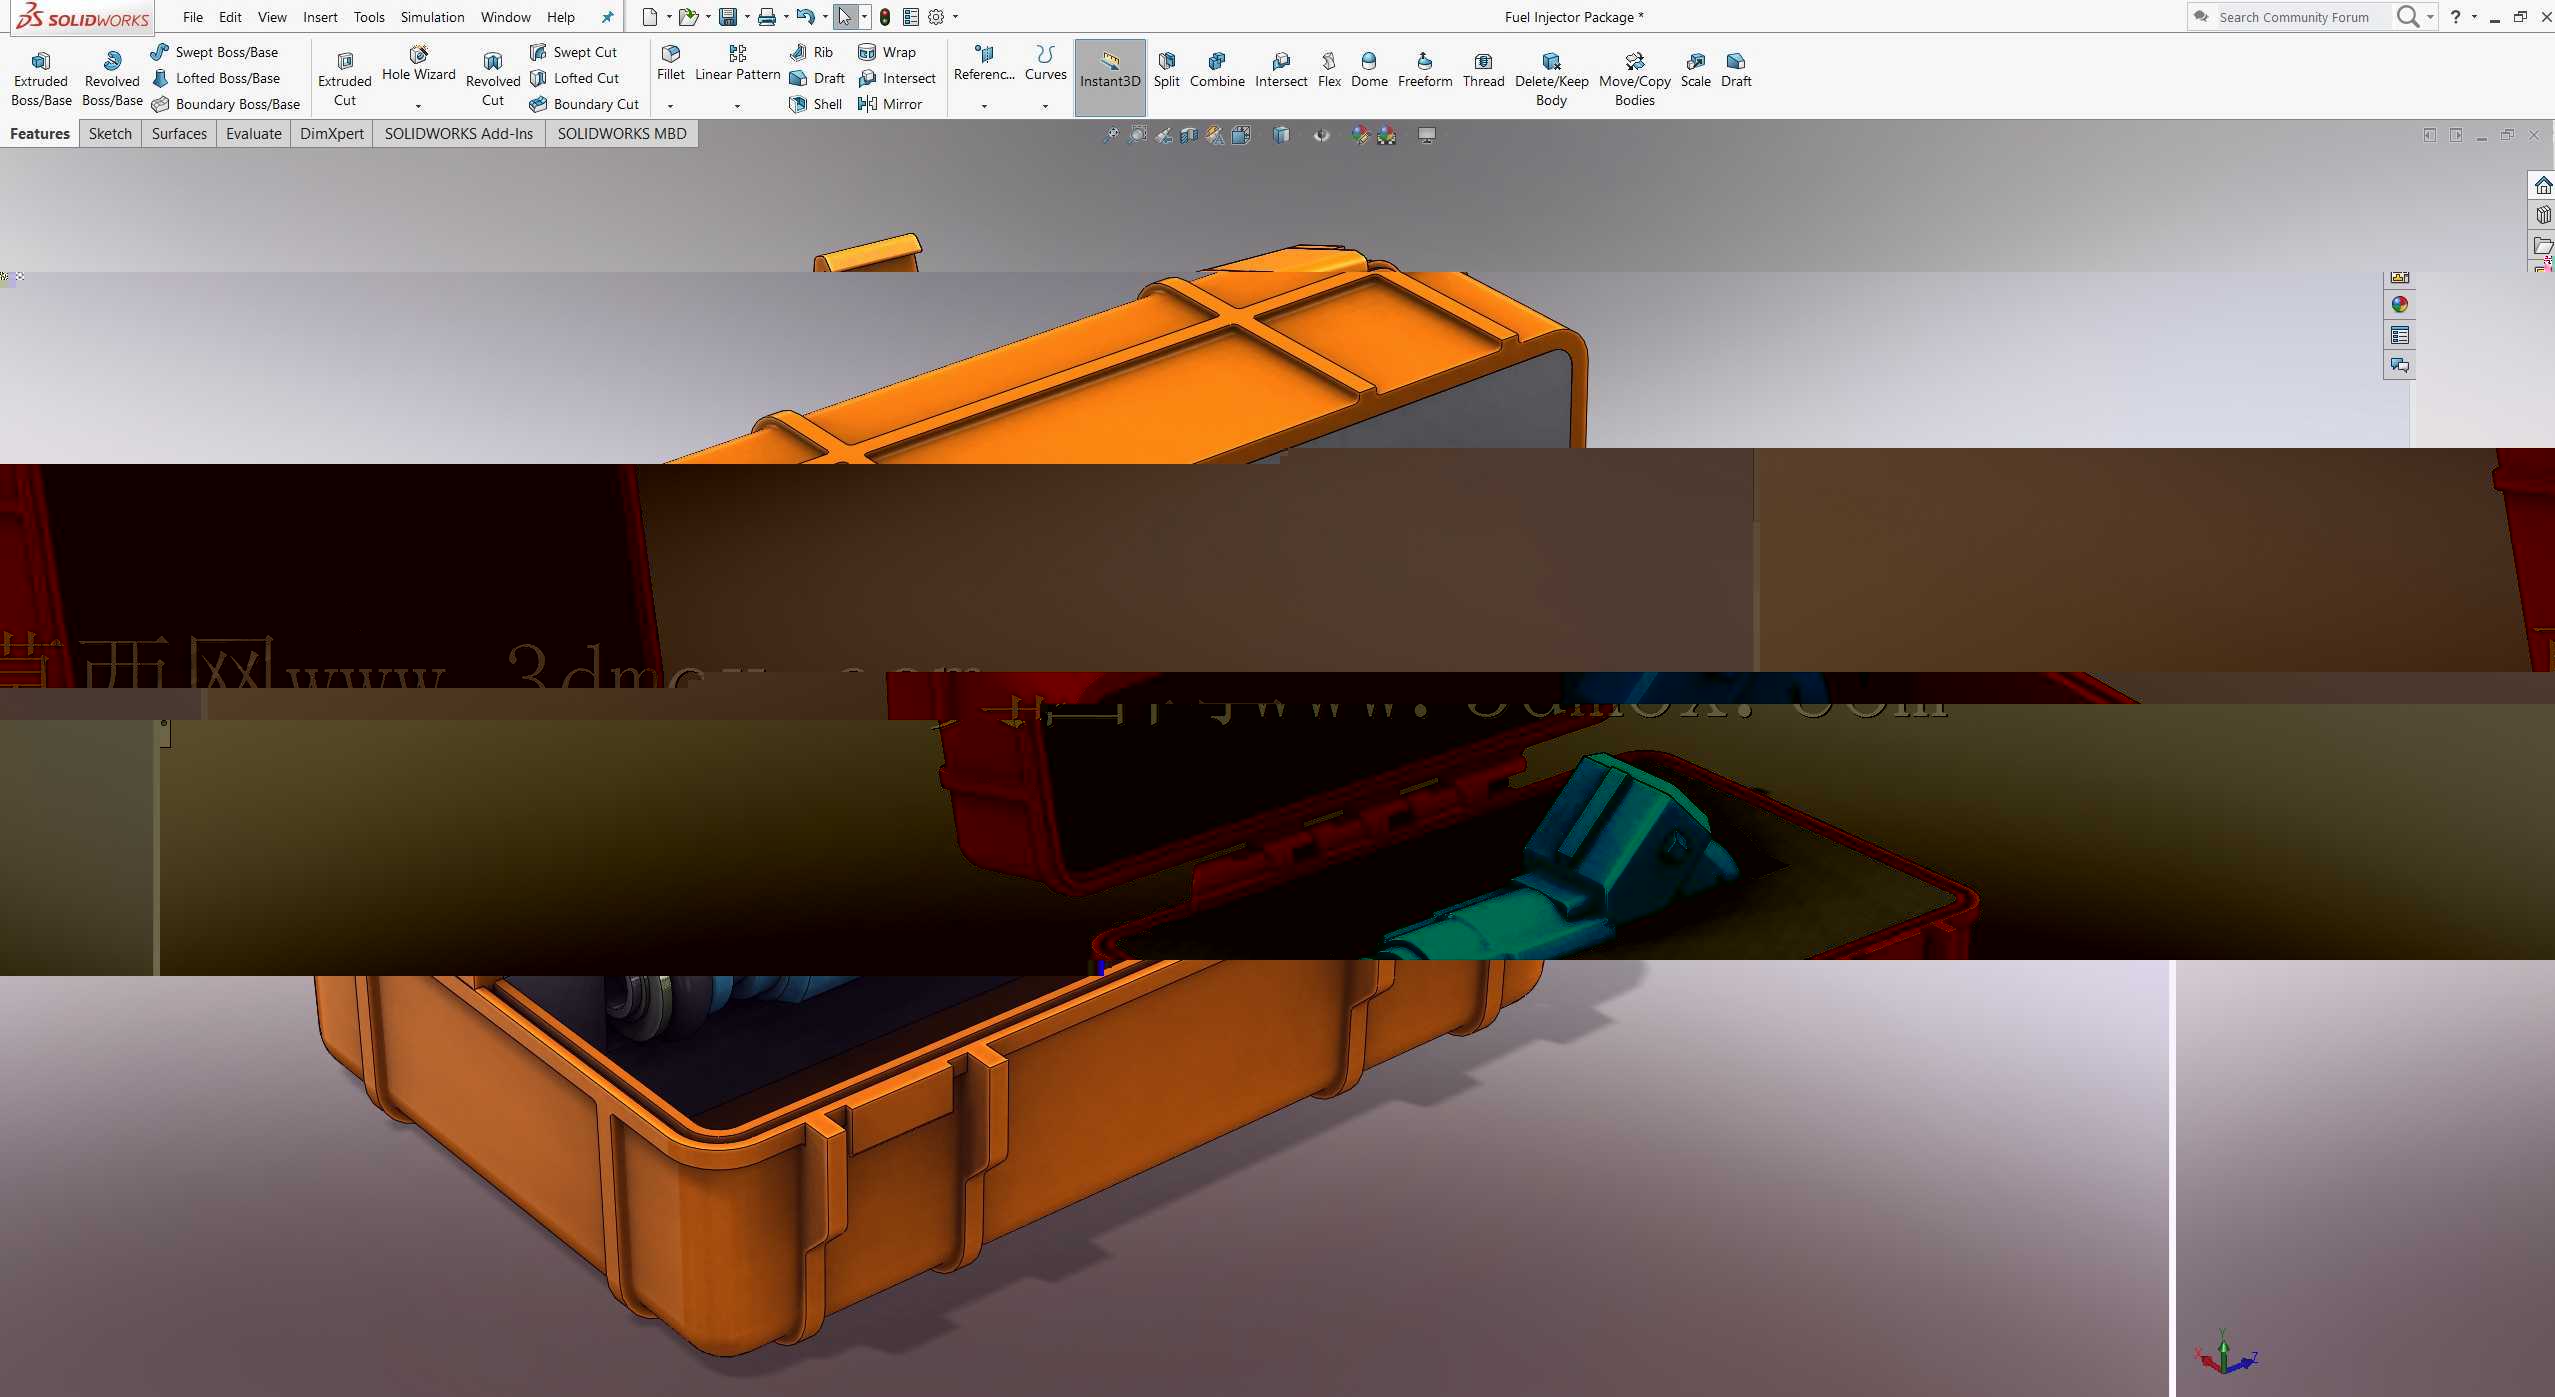Launch the Hole Wizard
This screenshot has height=1397, width=2555.
(418, 63)
